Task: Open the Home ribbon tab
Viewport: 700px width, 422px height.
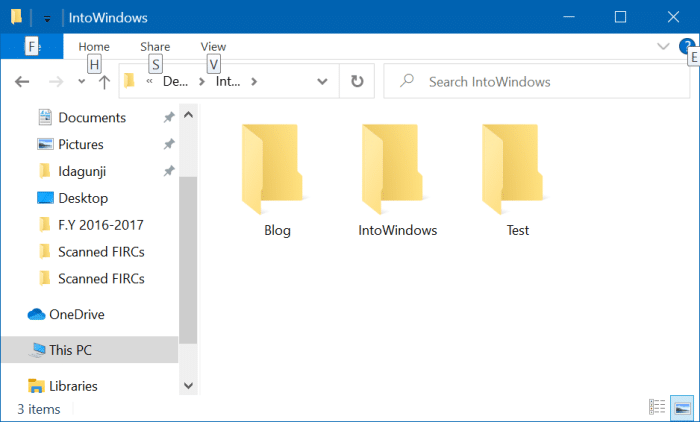Action: (94, 46)
